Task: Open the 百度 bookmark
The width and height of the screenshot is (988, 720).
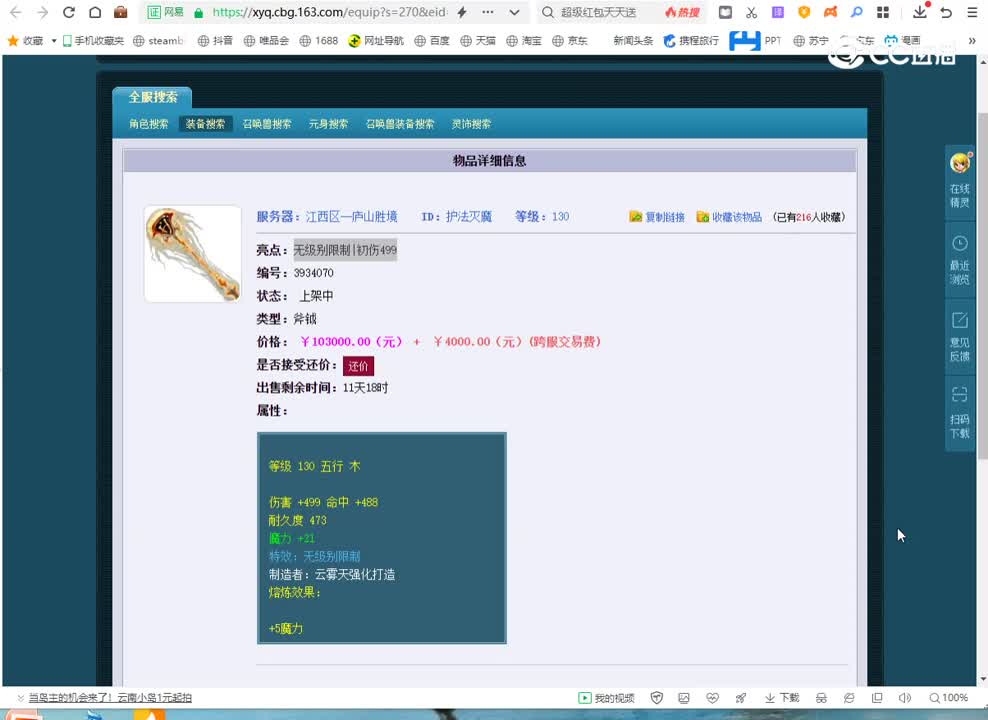Action: coord(432,40)
